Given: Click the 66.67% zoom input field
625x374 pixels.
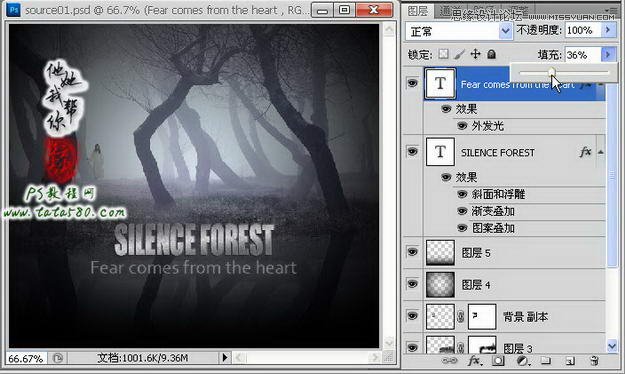Looking at the screenshot, I should pyautogui.click(x=26, y=358).
